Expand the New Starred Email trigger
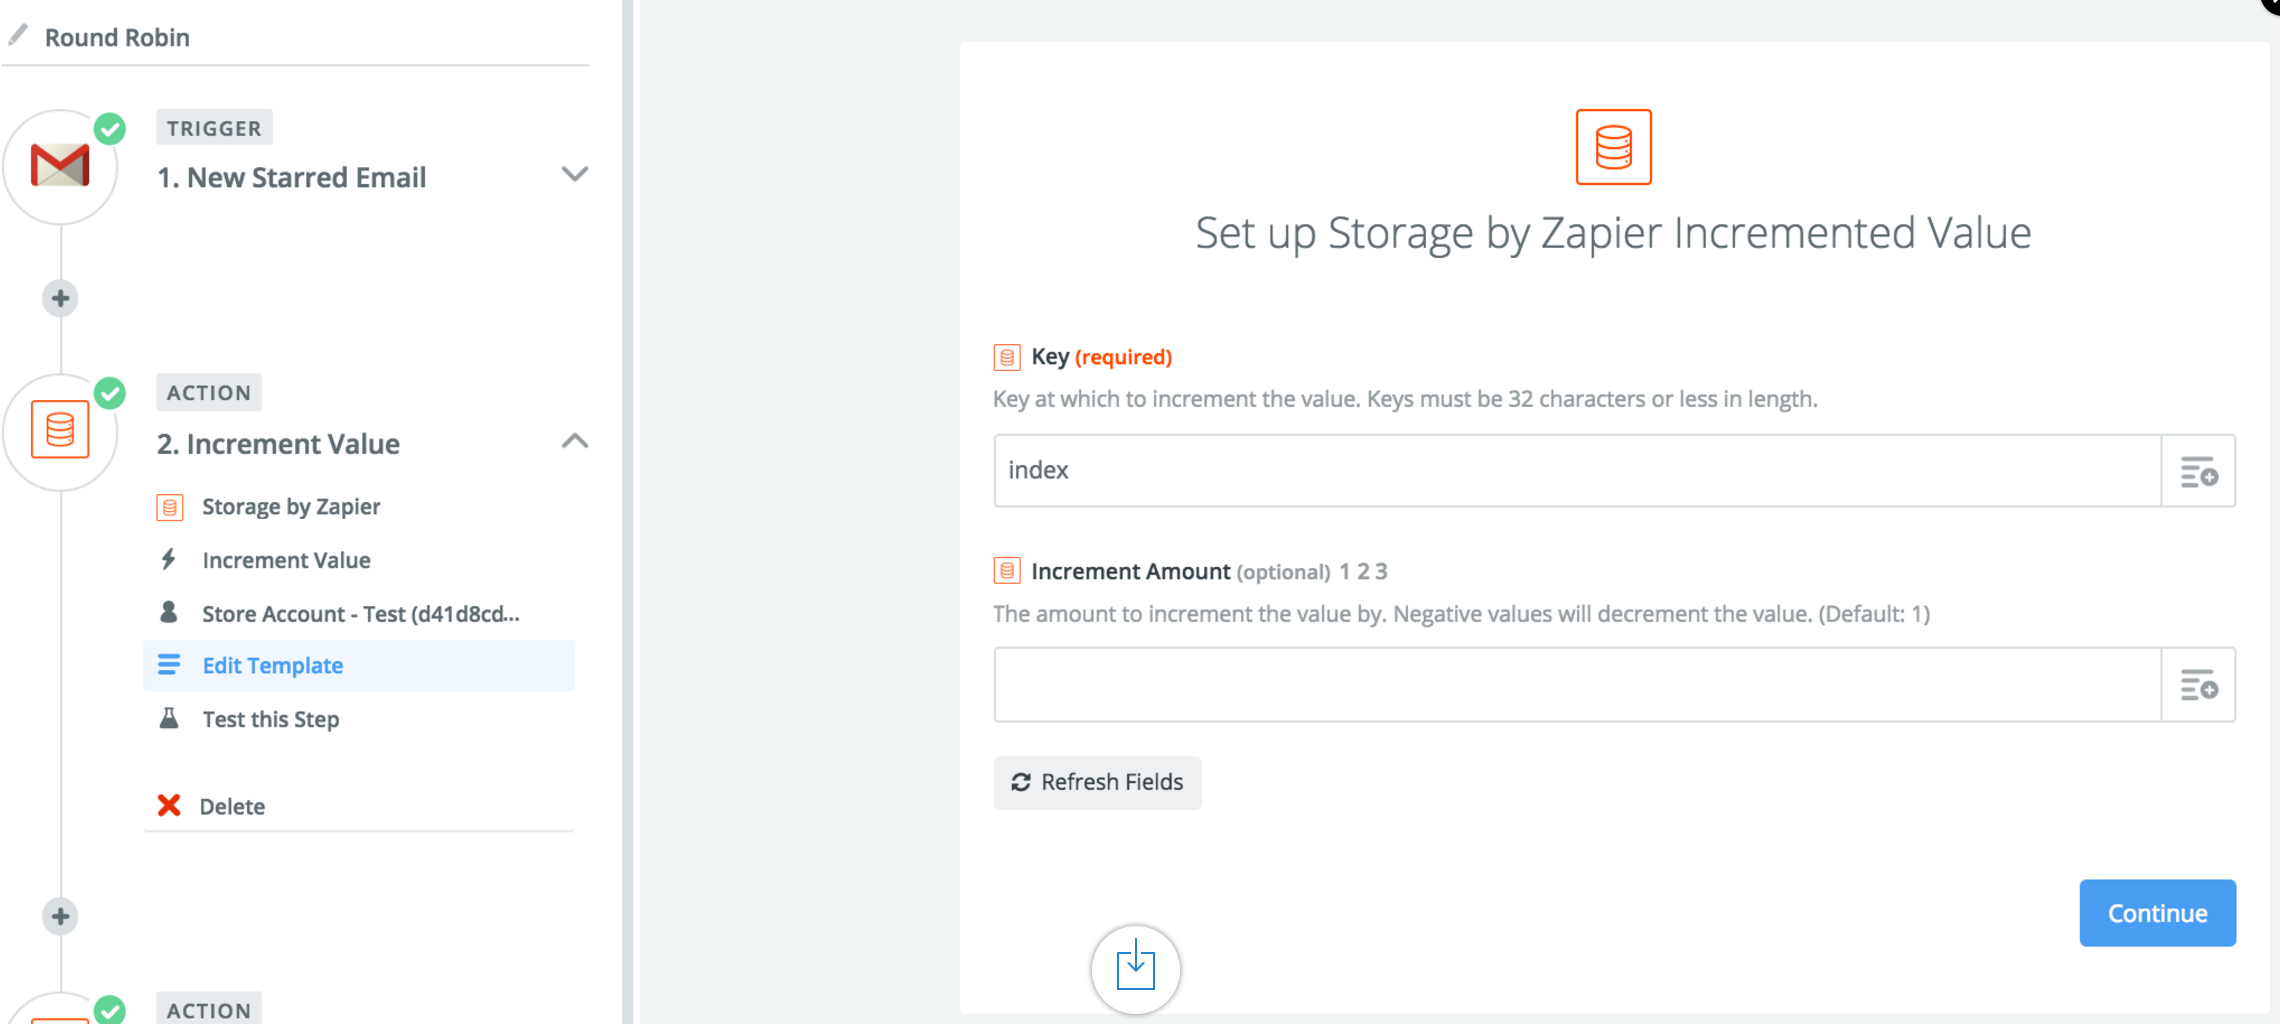This screenshot has width=2280, height=1024. click(x=574, y=174)
